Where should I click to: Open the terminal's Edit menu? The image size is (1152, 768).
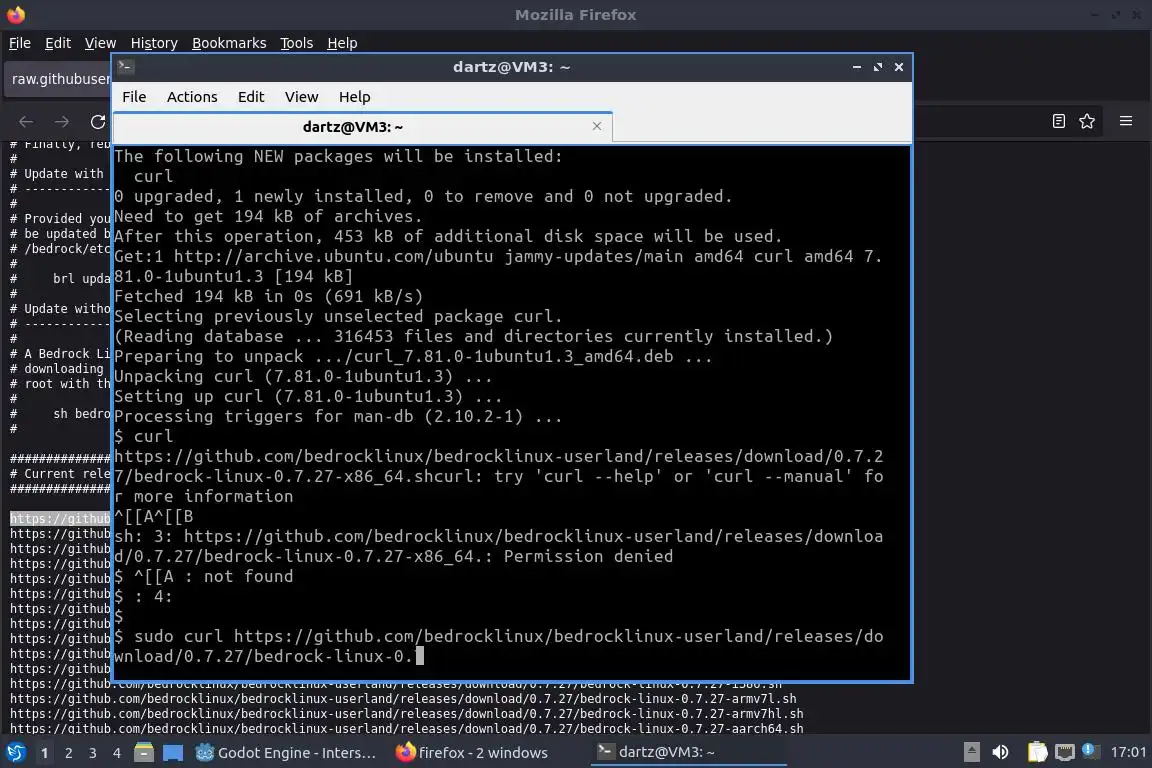pyautogui.click(x=251, y=97)
